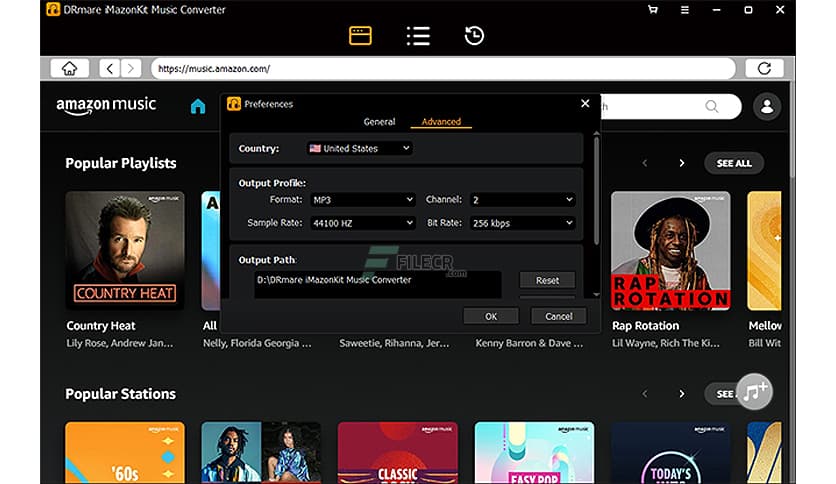Click the Rap Rotation title text

[646, 326]
